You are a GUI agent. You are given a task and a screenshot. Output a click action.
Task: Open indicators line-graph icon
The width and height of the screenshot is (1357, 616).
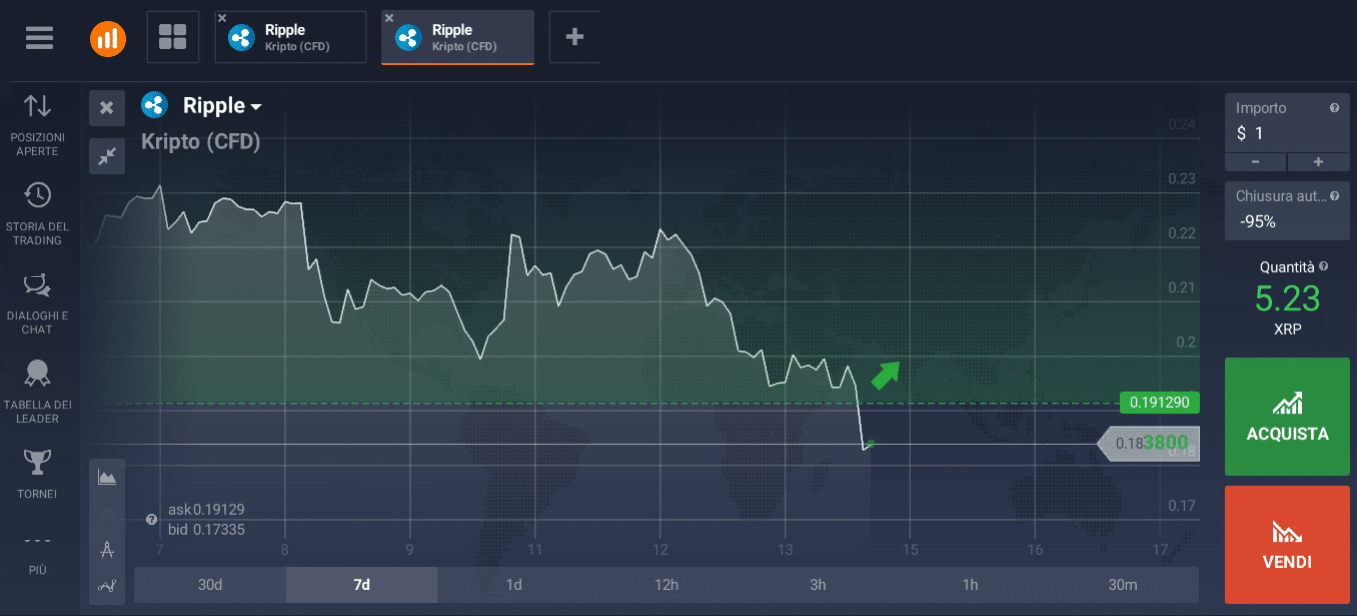pyautogui.click(x=107, y=586)
